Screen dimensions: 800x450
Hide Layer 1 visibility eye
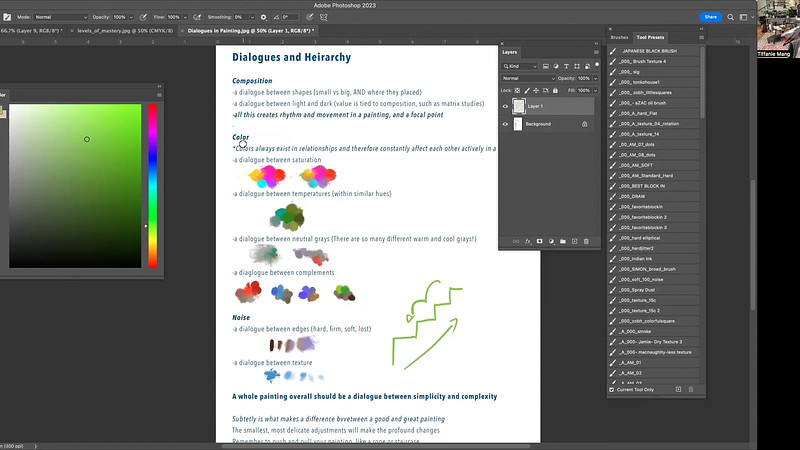click(505, 106)
